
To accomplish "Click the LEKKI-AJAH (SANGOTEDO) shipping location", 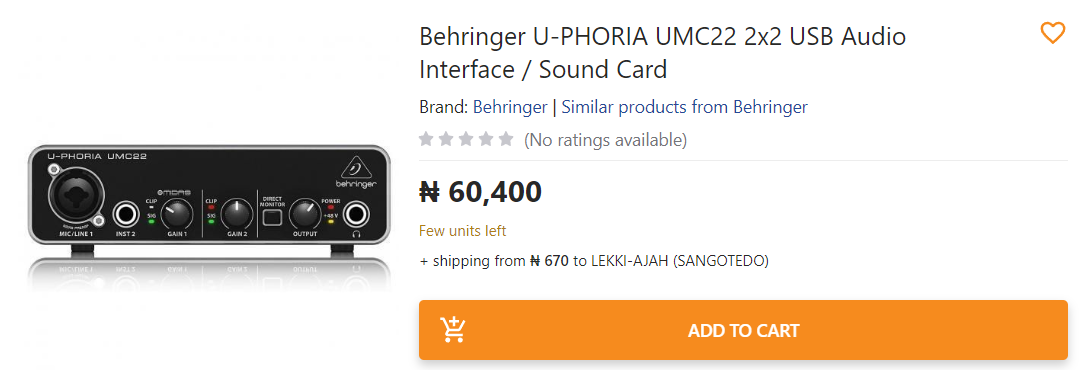I will click(680, 261).
